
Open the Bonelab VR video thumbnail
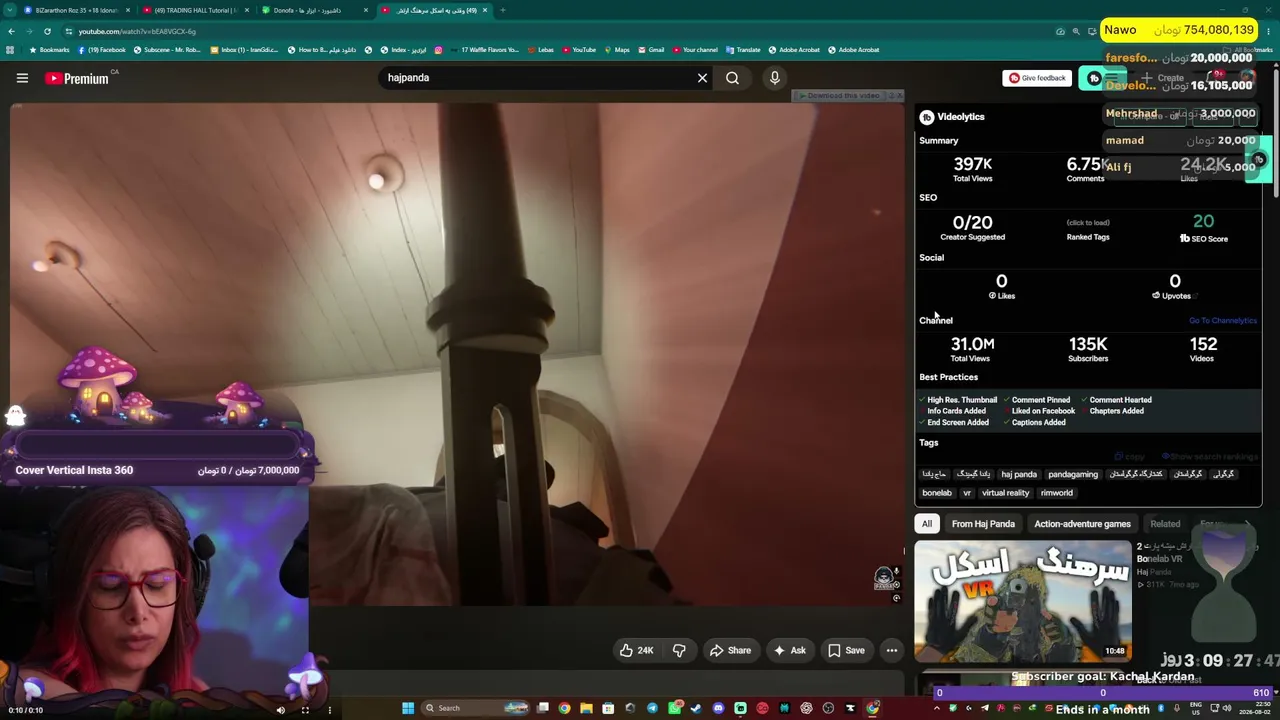coord(1023,601)
